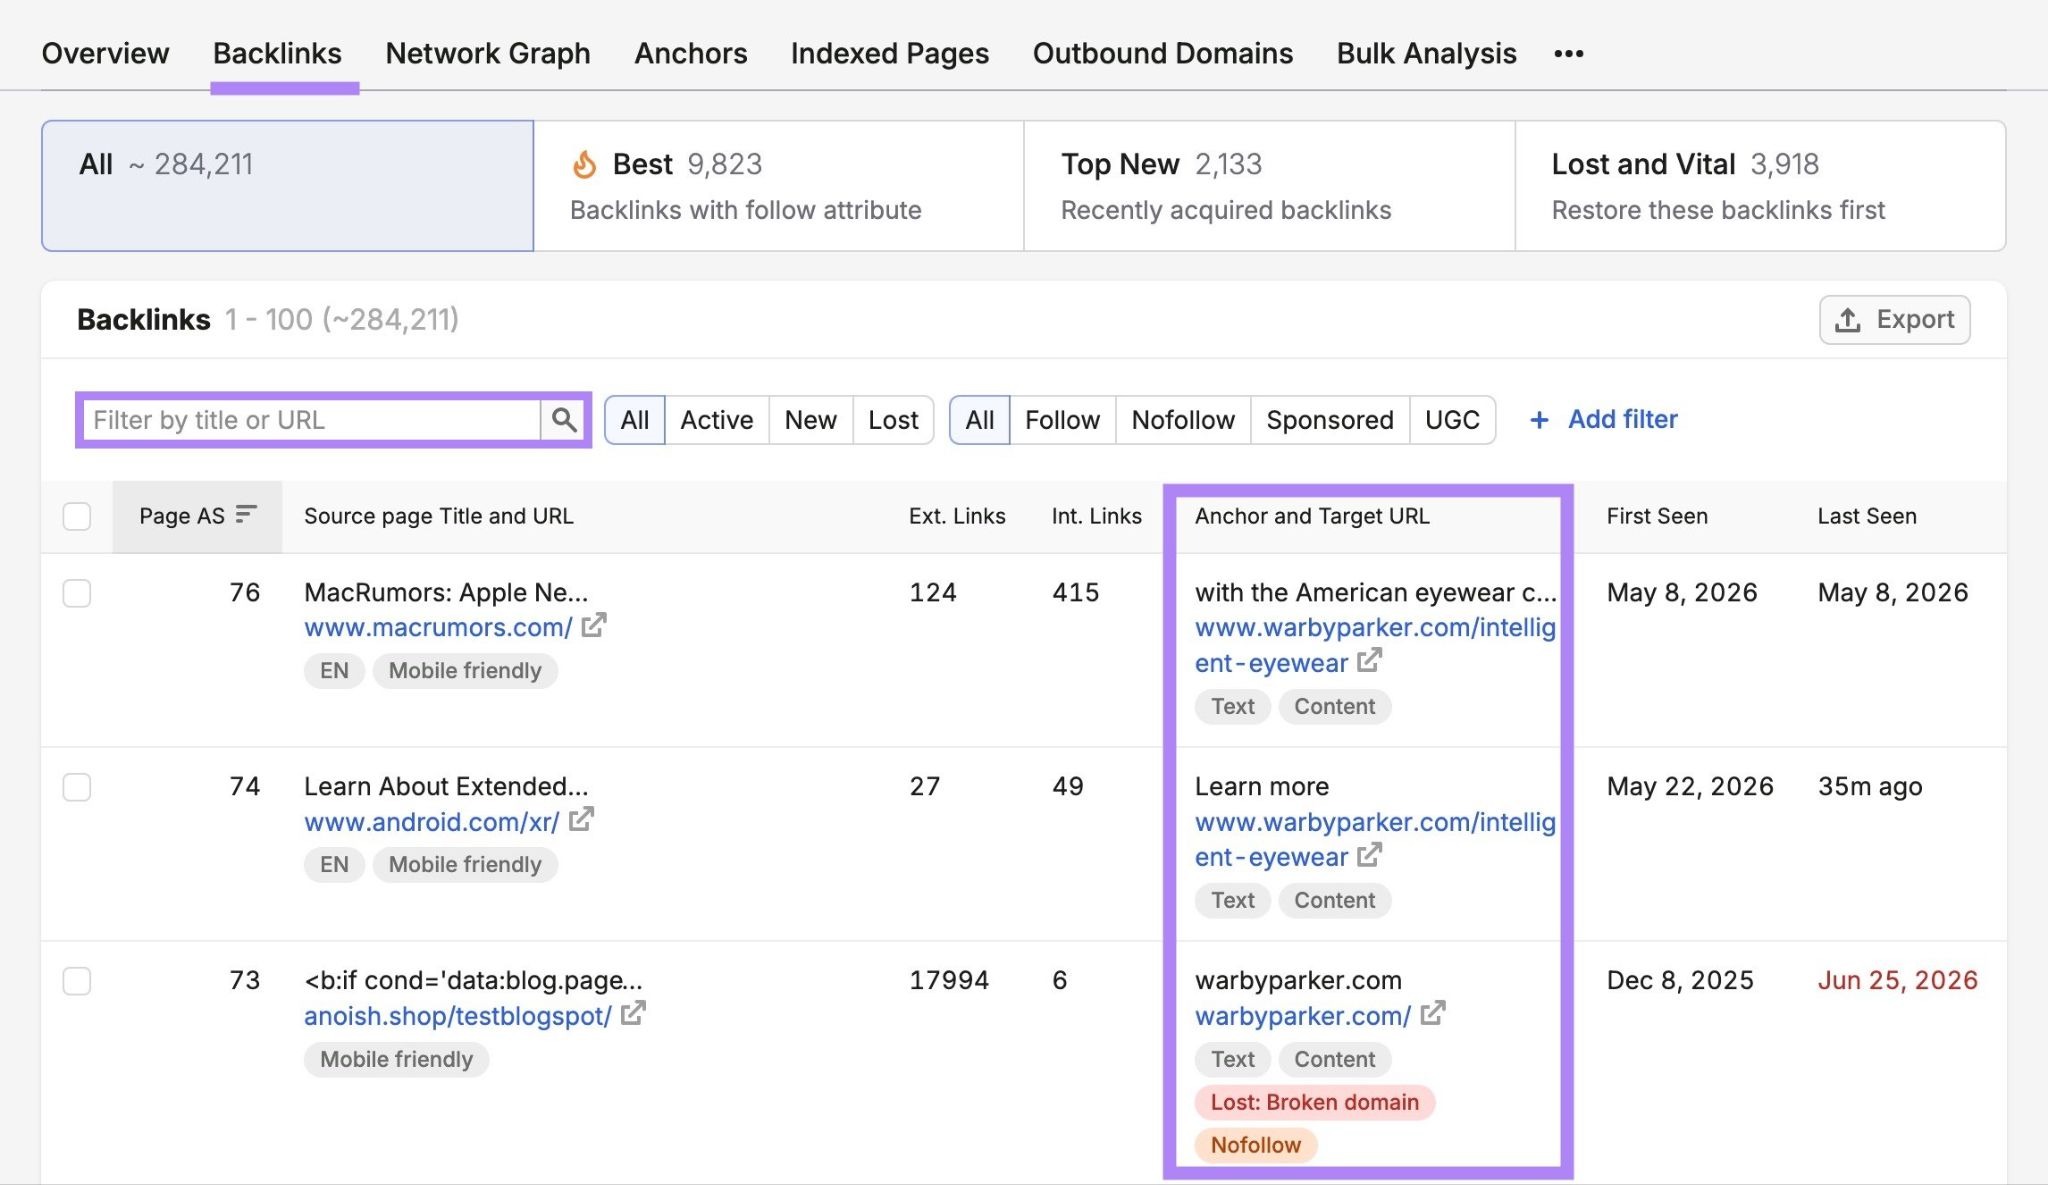Select the Top New 2,133 card
Viewport: 2048px width, 1185px height.
coord(1270,186)
